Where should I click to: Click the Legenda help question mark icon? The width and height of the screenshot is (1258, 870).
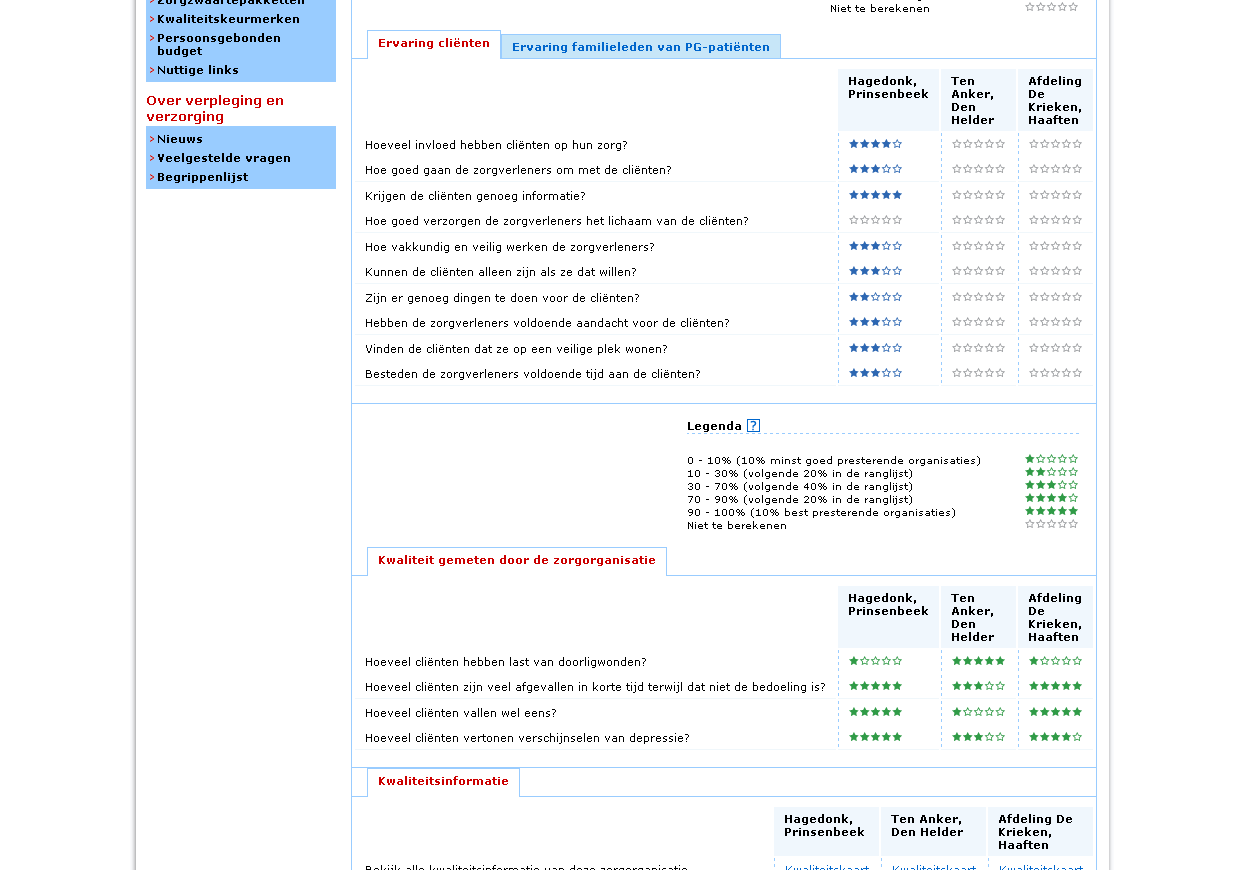click(x=753, y=426)
